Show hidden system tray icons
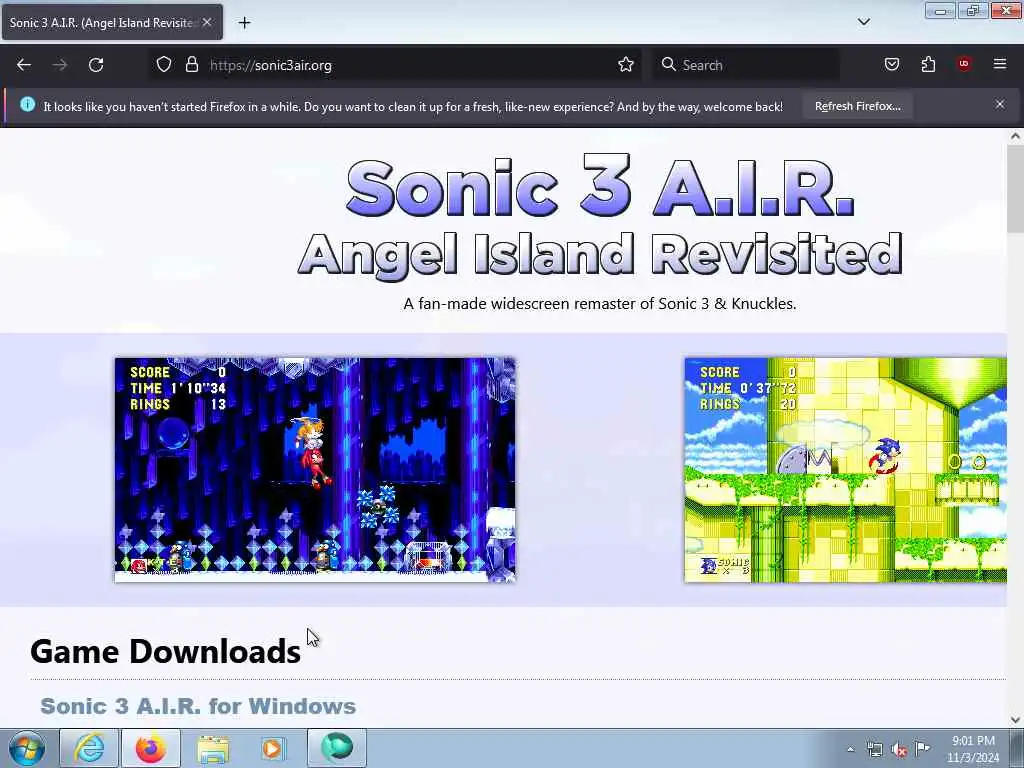Screen dimensions: 1024x768 coord(850,750)
